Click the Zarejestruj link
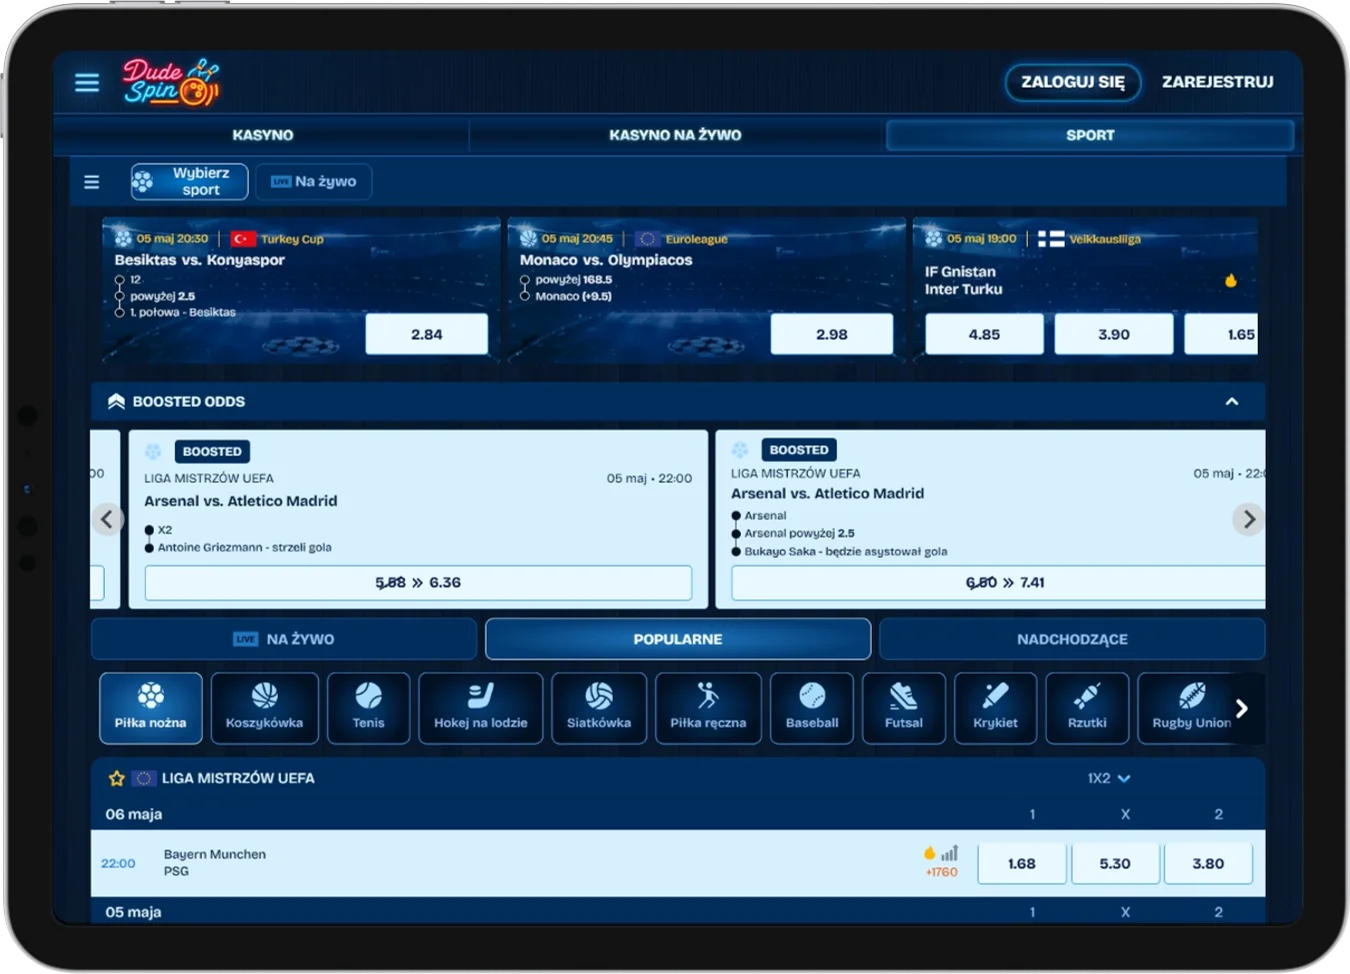The image size is (1350, 974). coord(1218,82)
